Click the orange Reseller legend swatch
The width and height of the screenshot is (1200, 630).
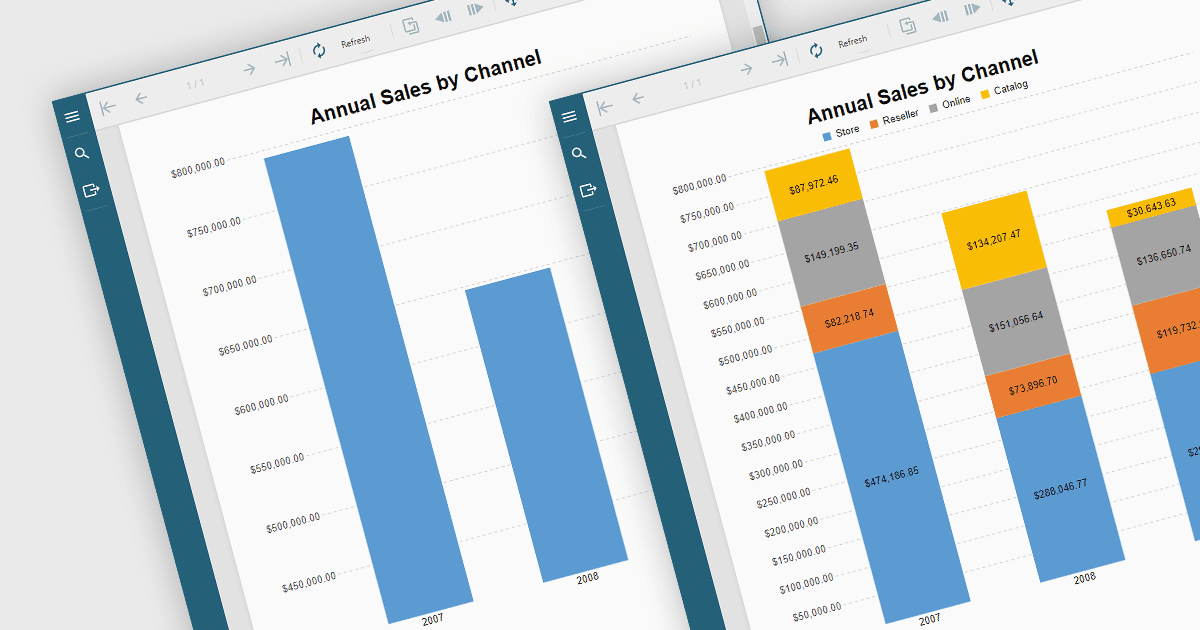click(873, 123)
